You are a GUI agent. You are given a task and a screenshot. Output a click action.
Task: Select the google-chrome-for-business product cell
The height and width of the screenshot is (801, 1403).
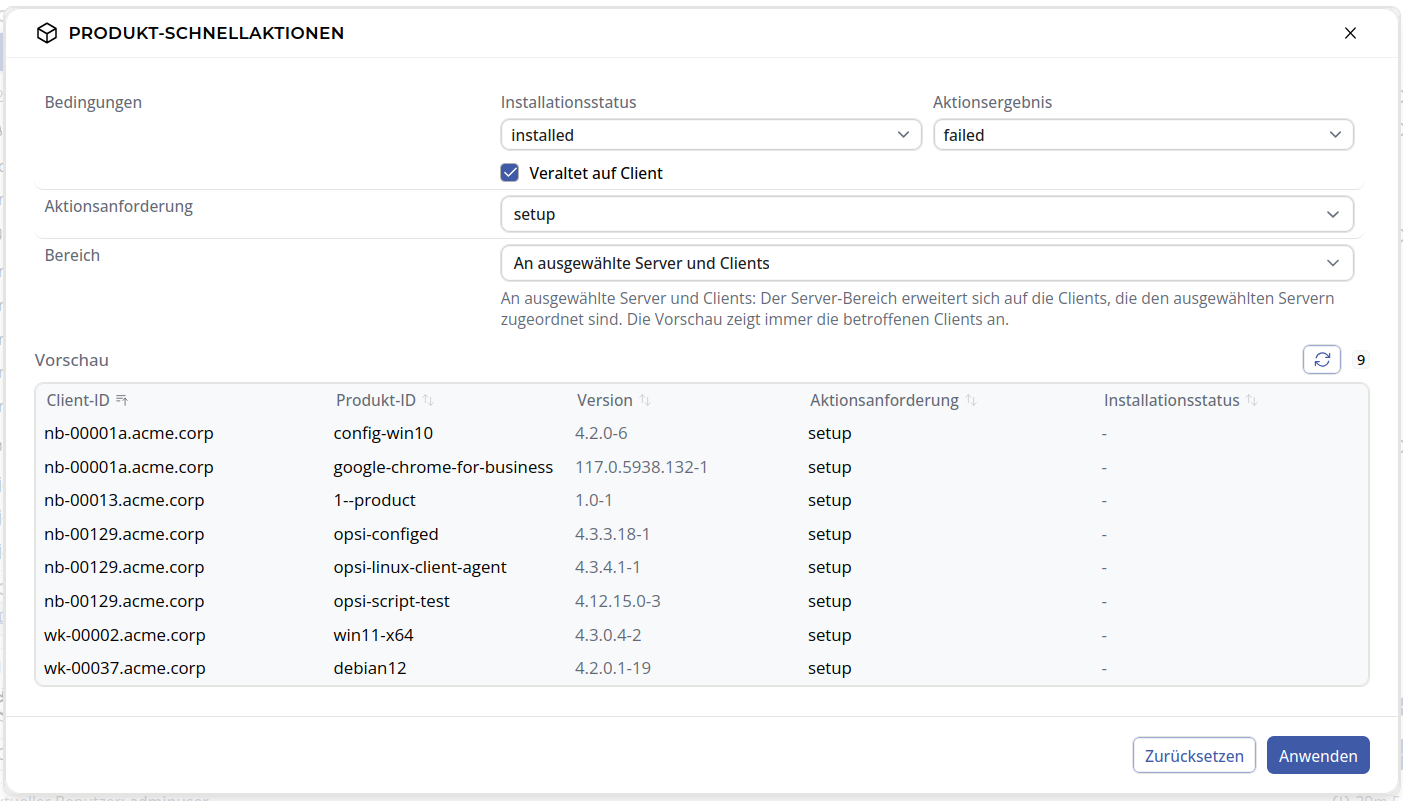(443, 467)
